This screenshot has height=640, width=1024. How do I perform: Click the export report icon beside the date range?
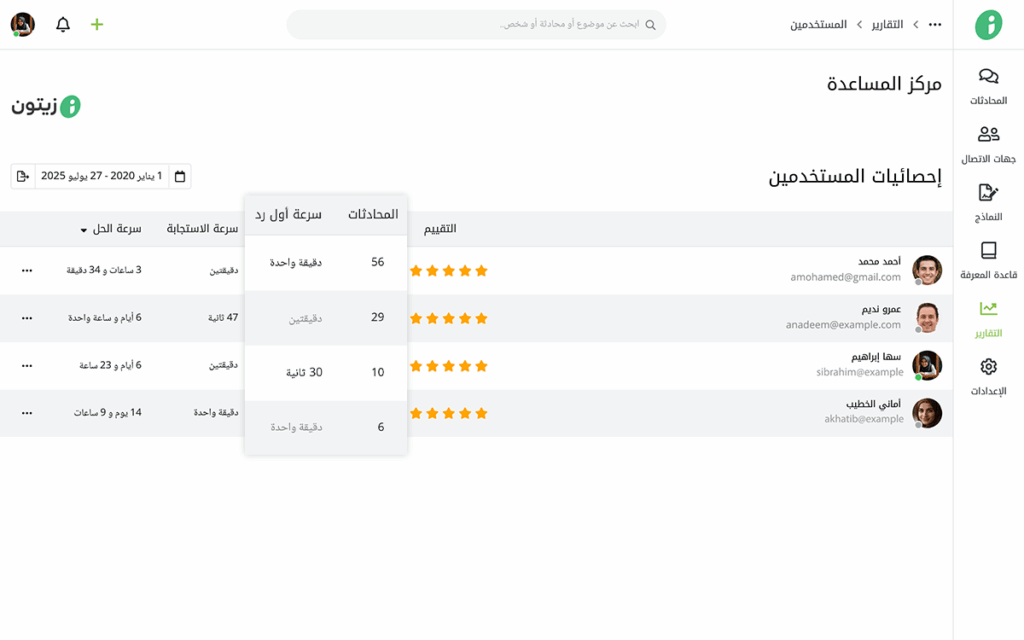(23, 176)
